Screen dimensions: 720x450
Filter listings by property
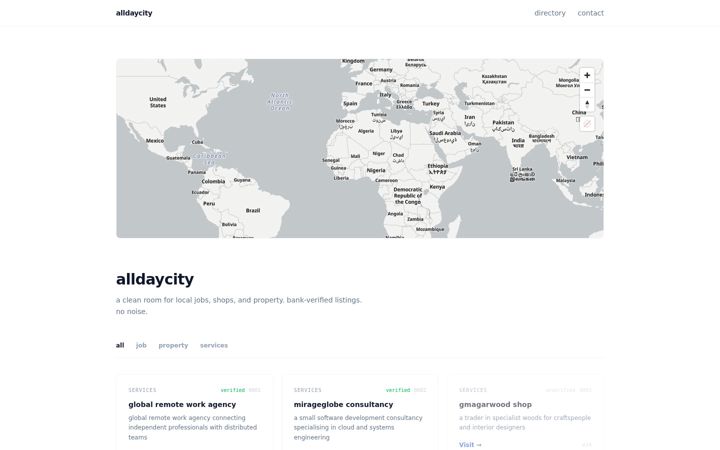click(x=173, y=345)
